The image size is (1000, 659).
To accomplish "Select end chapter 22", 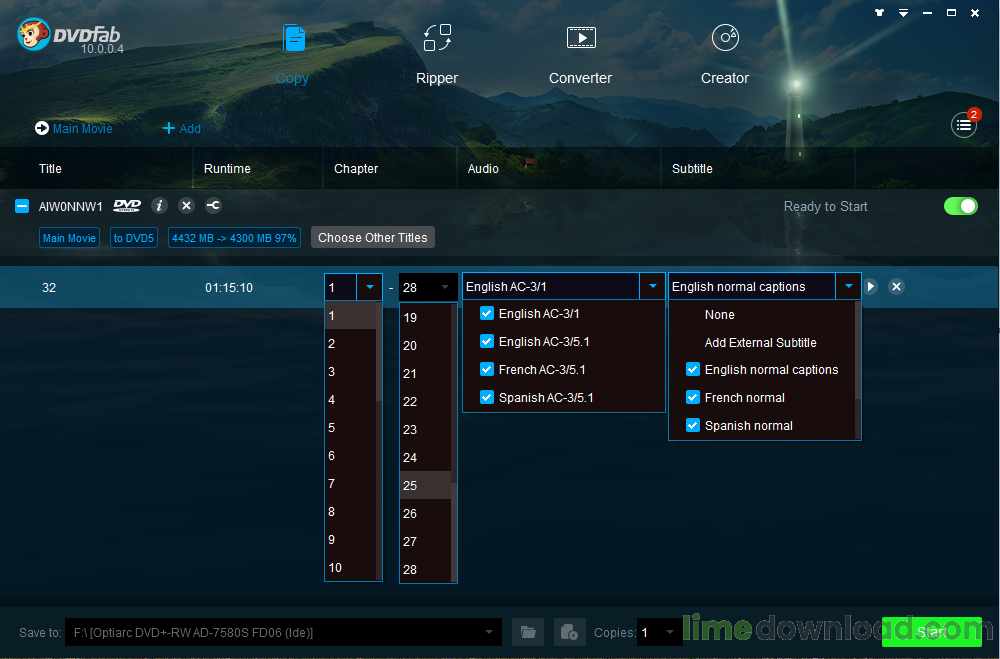I will pyautogui.click(x=425, y=401).
